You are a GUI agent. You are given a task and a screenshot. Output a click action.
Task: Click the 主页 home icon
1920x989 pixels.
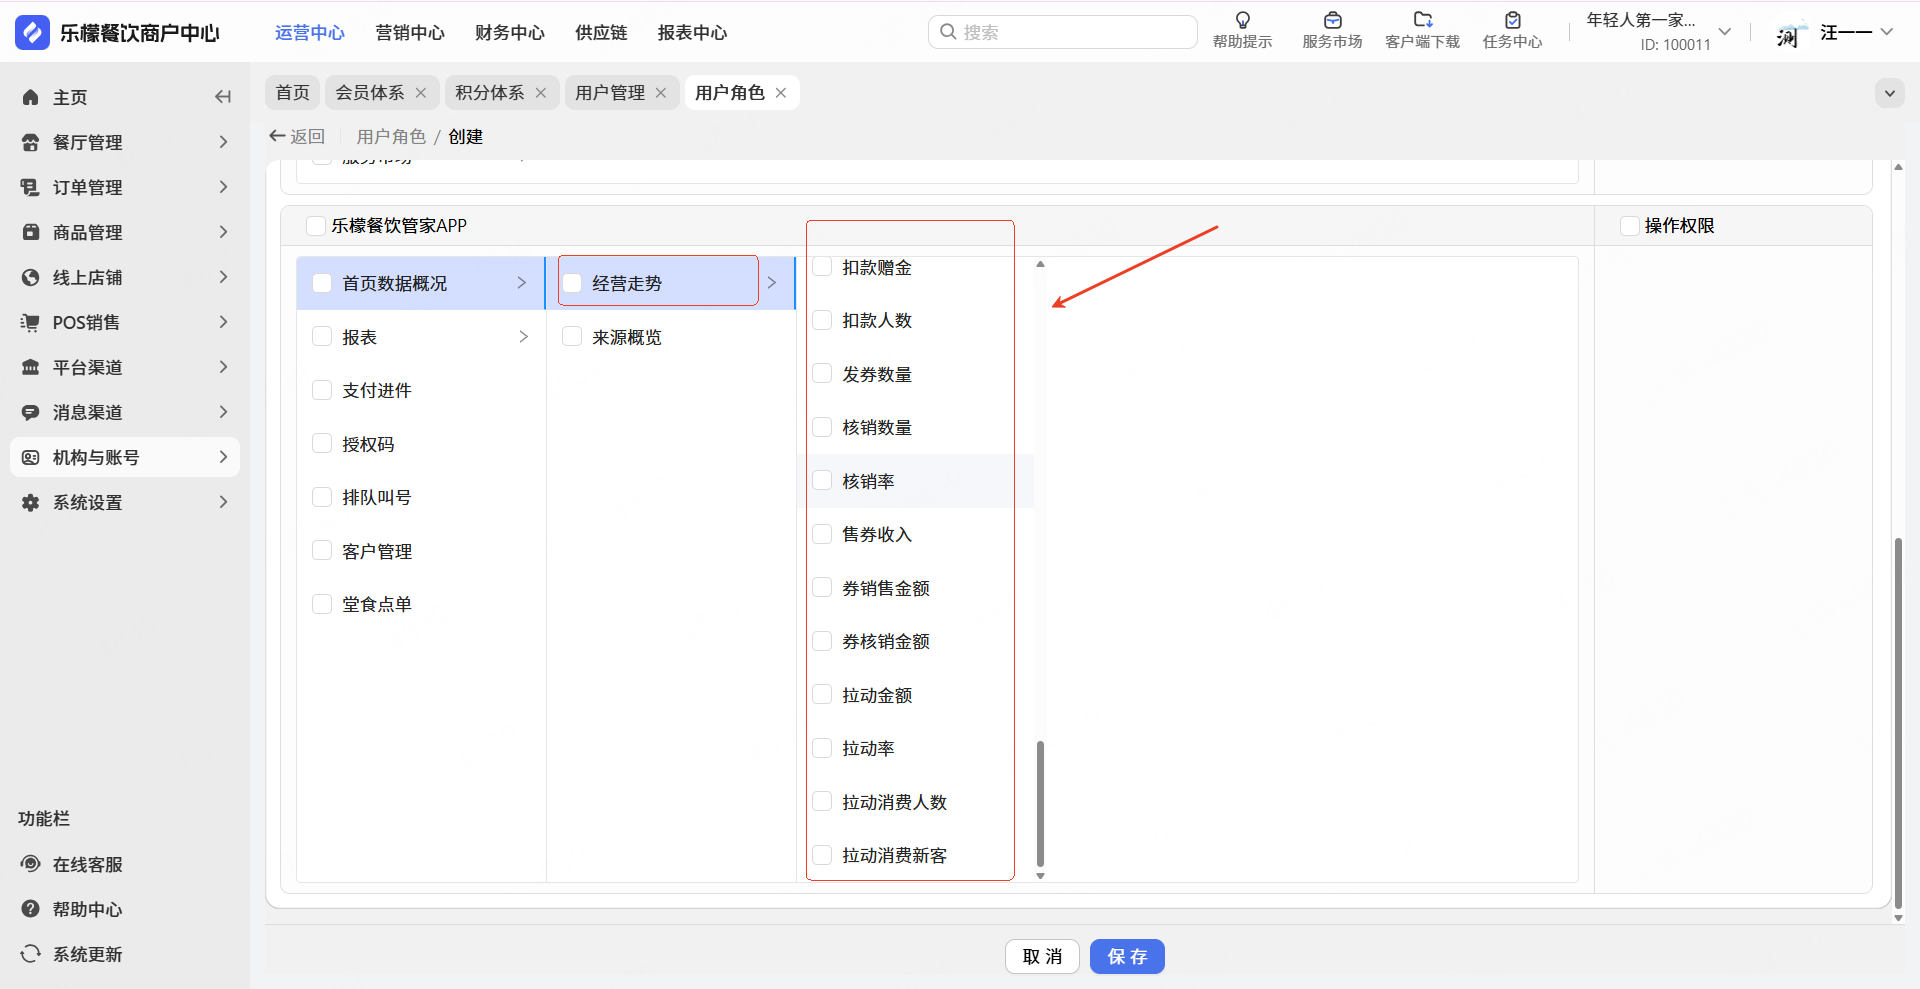click(31, 97)
